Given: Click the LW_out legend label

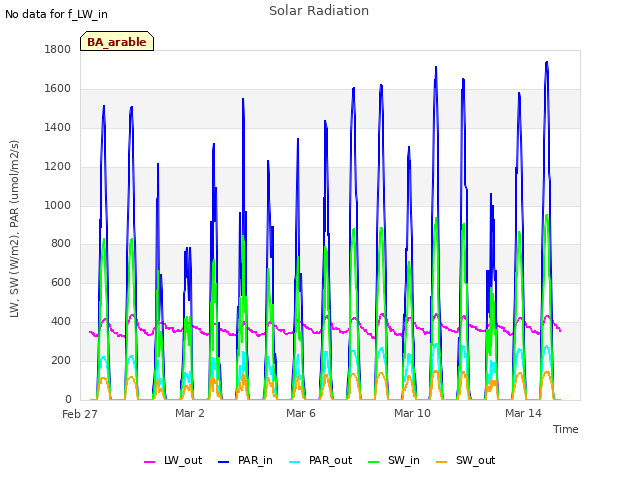Looking at the screenshot, I should (183, 460).
